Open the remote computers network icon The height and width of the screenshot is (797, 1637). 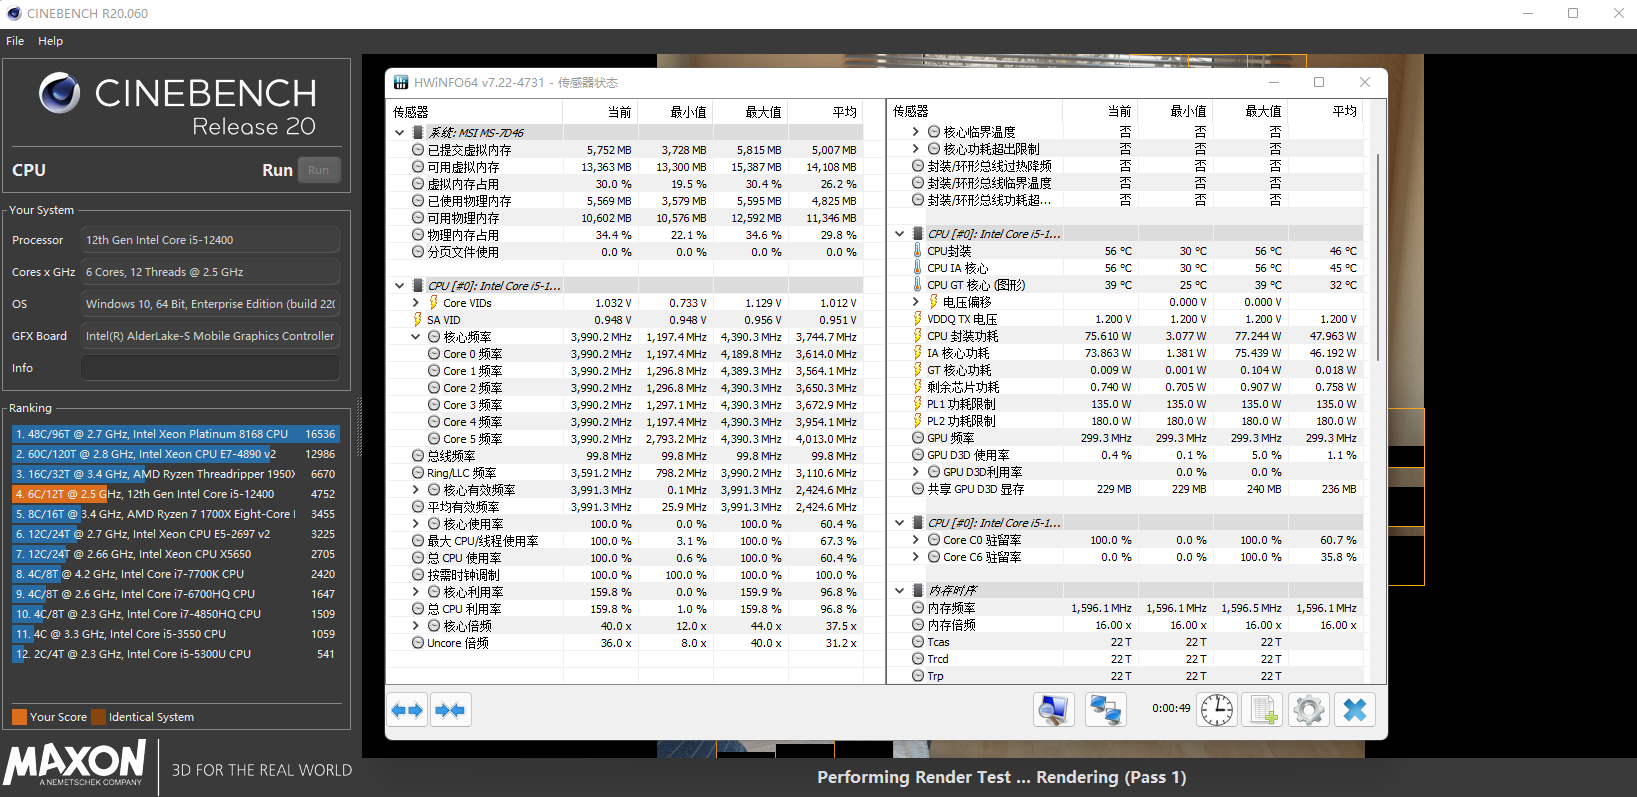pyautogui.click(x=1105, y=710)
